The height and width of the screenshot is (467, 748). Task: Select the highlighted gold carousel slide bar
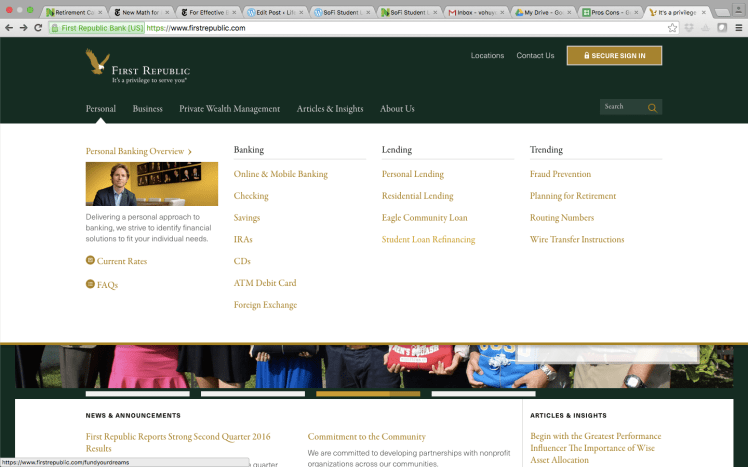[x=367, y=394]
